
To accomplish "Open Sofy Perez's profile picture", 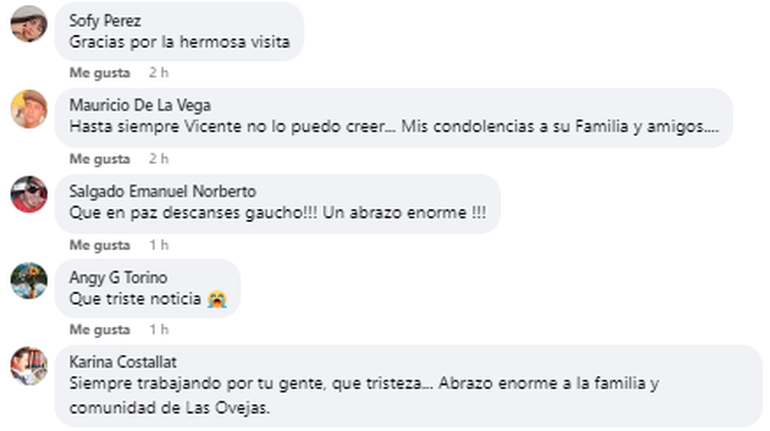I will 29,24.
